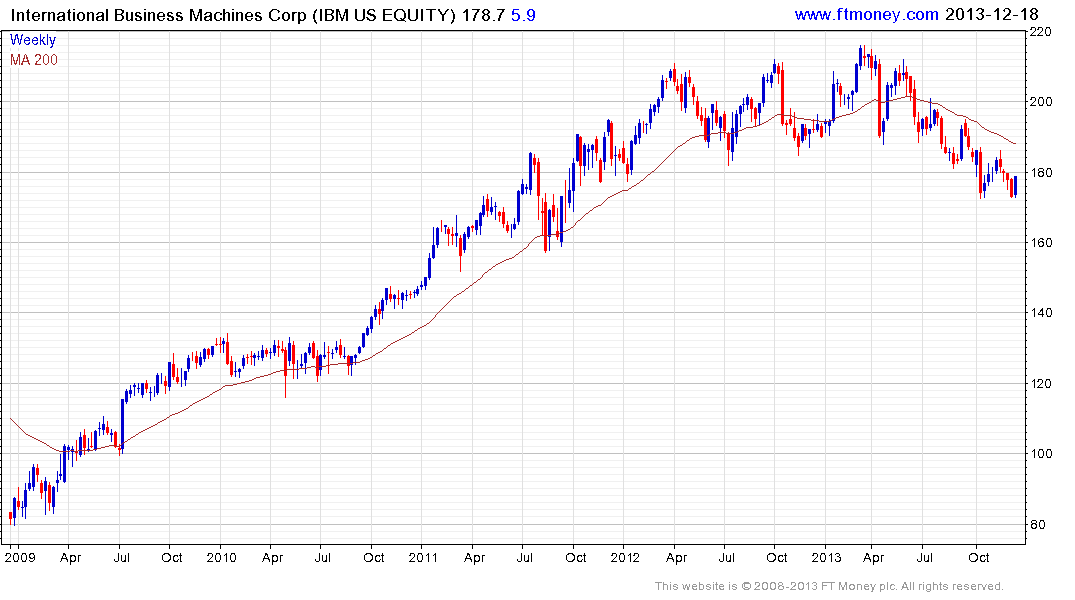The height and width of the screenshot is (600, 1075).
Task: Click the 'MA 200' legend label
Action: [34, 60]
